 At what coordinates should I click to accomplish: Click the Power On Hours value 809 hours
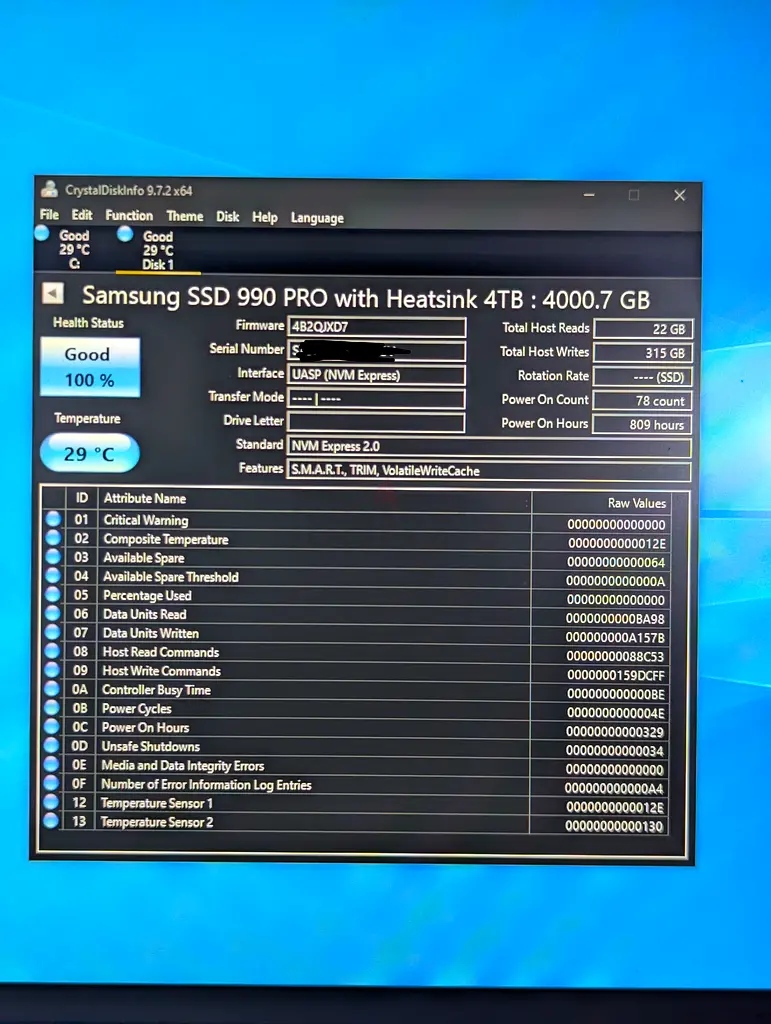(x=642, y=424)
